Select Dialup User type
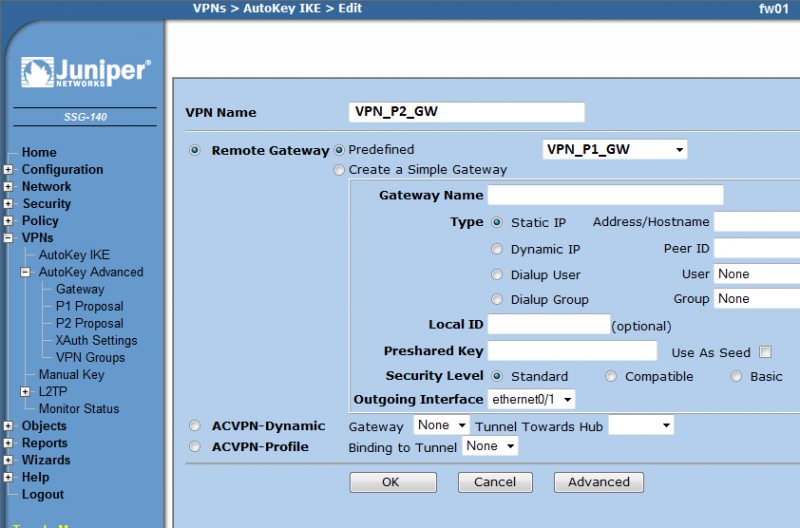 pyautogui.click(x=497, y=274)
